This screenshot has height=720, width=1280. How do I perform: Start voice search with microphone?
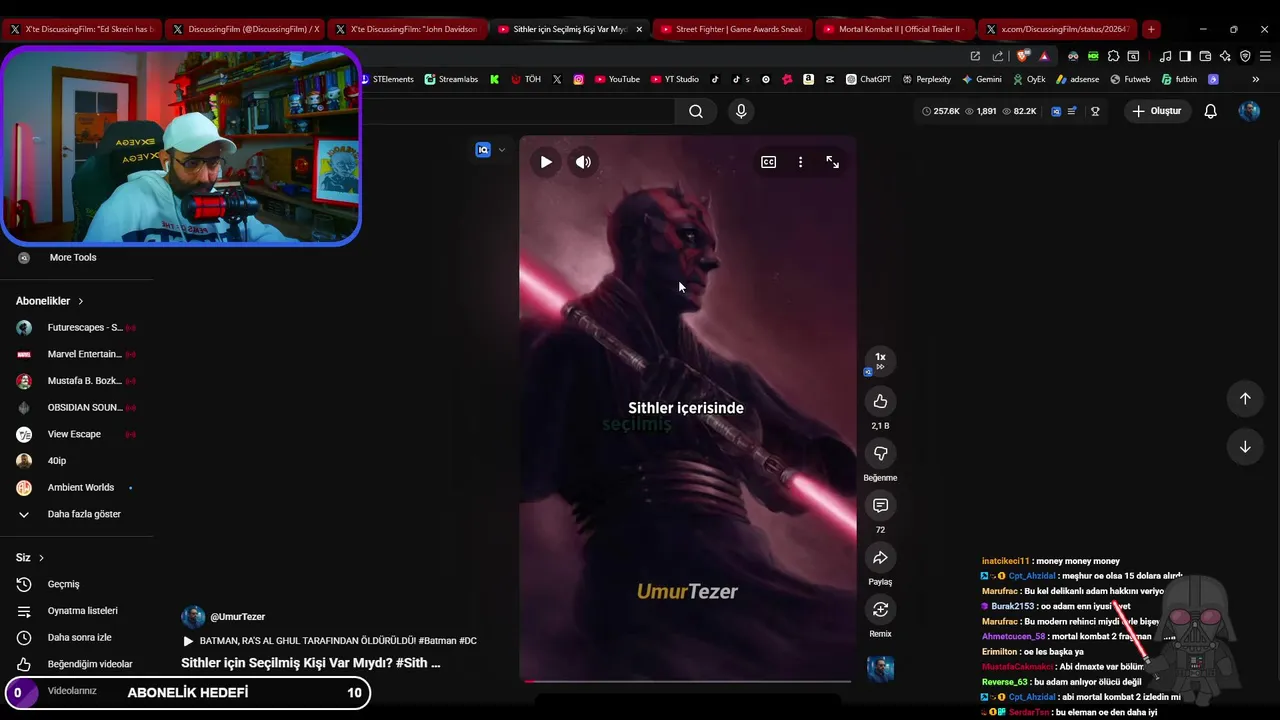click(741, 111)
